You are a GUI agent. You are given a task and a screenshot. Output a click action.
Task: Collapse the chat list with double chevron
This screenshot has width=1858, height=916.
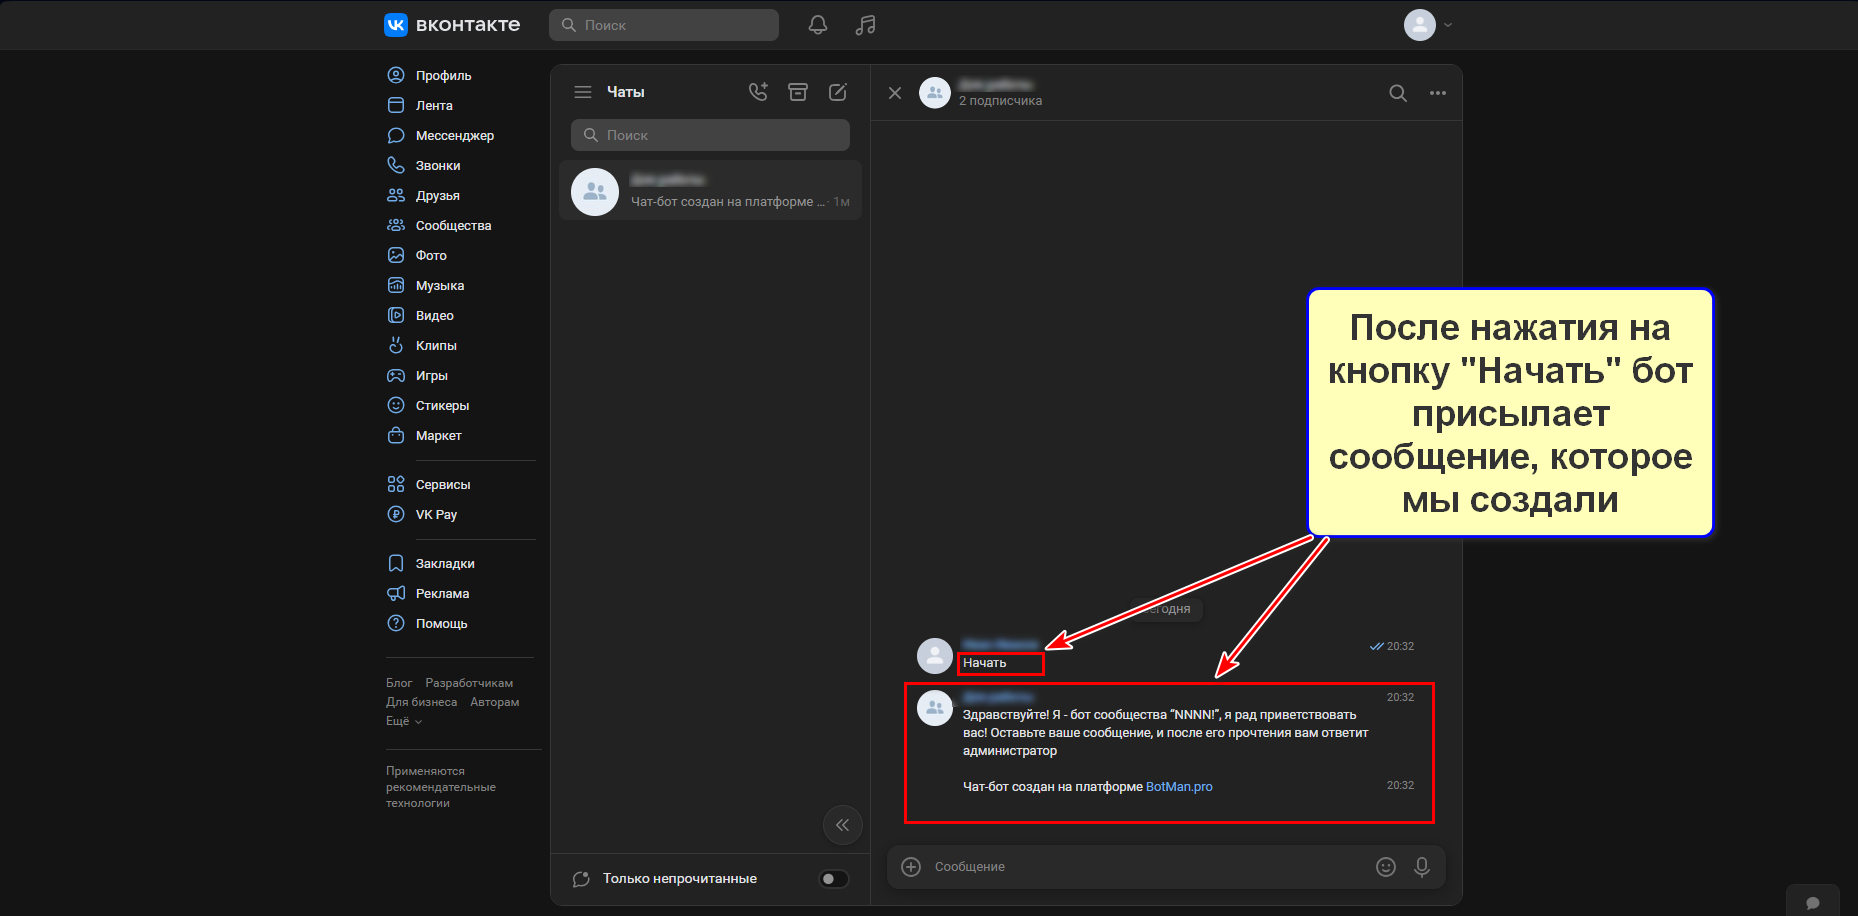pyautogui.click(x=842, y=825)
